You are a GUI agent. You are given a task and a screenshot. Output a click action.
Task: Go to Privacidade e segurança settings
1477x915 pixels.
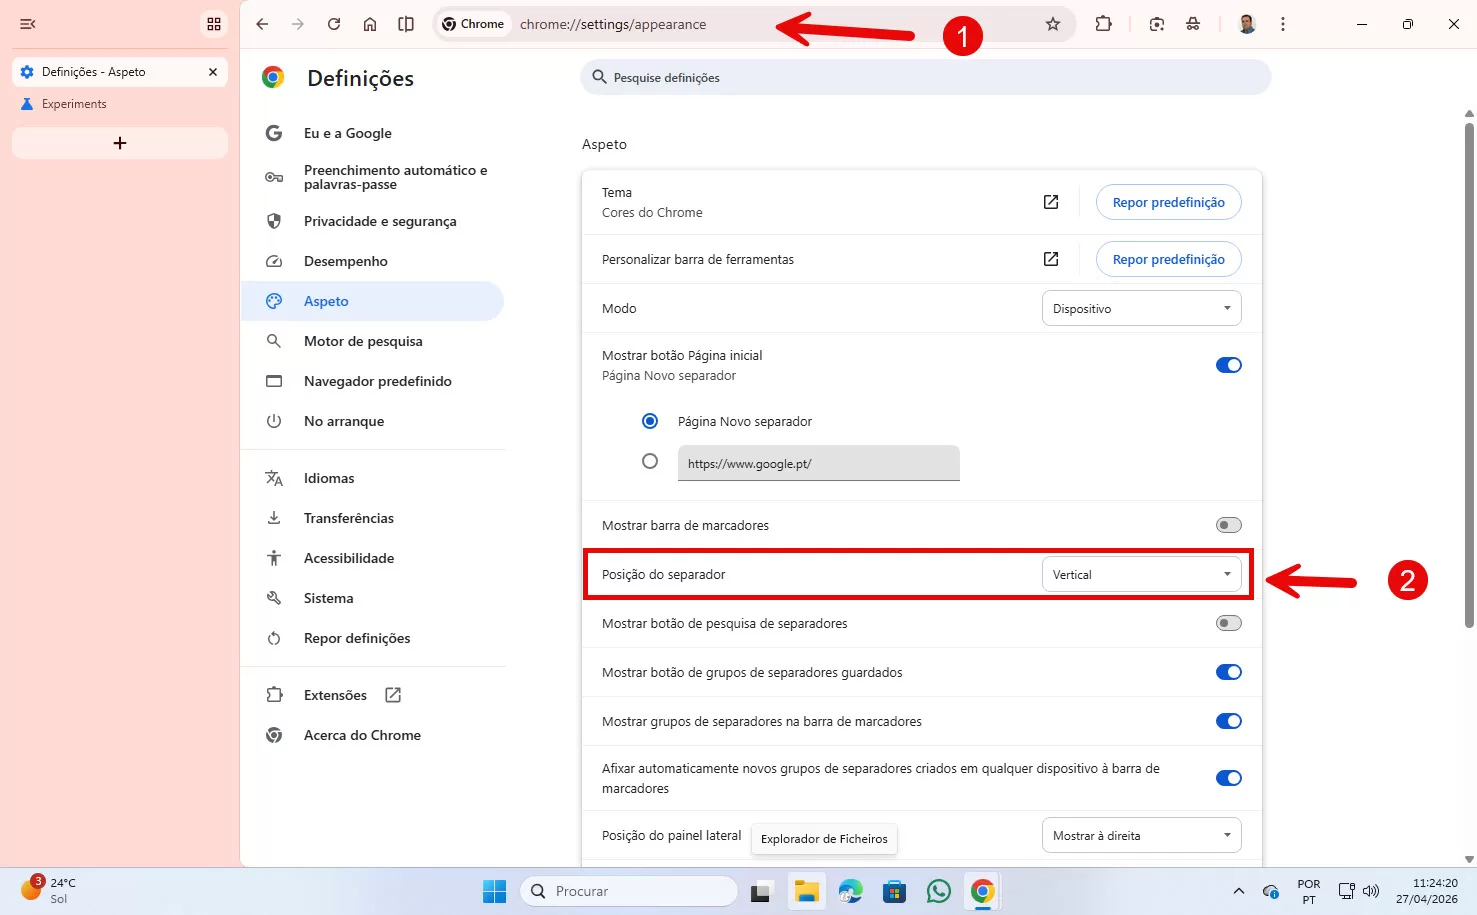click(379, 221)
